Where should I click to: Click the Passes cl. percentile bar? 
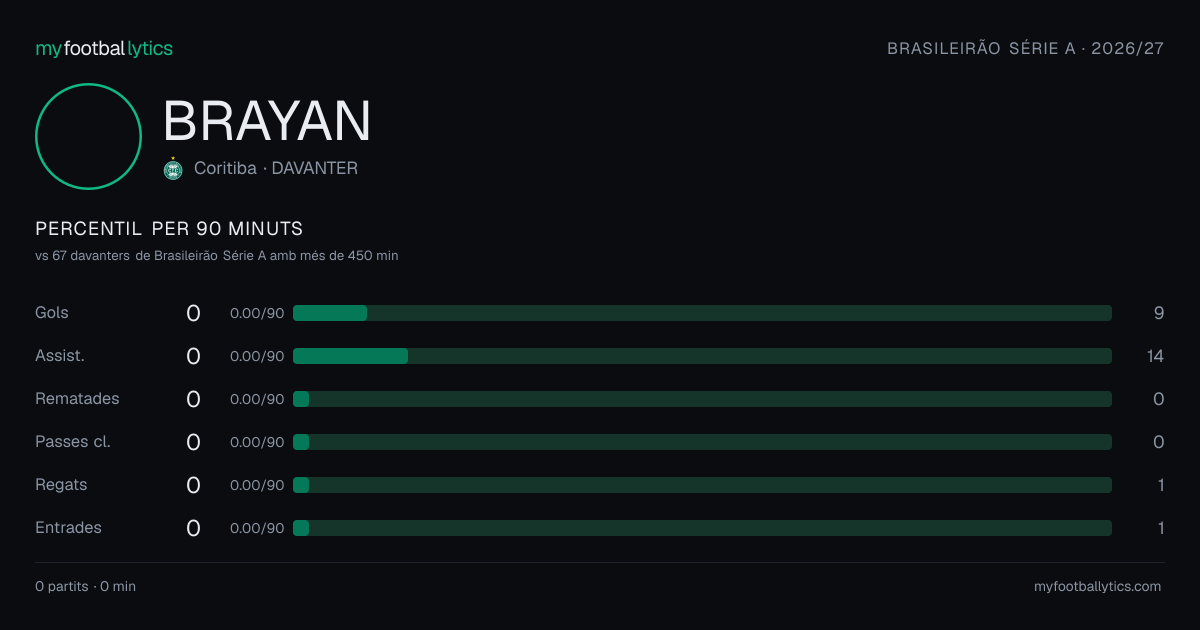[x=702, y=442]
